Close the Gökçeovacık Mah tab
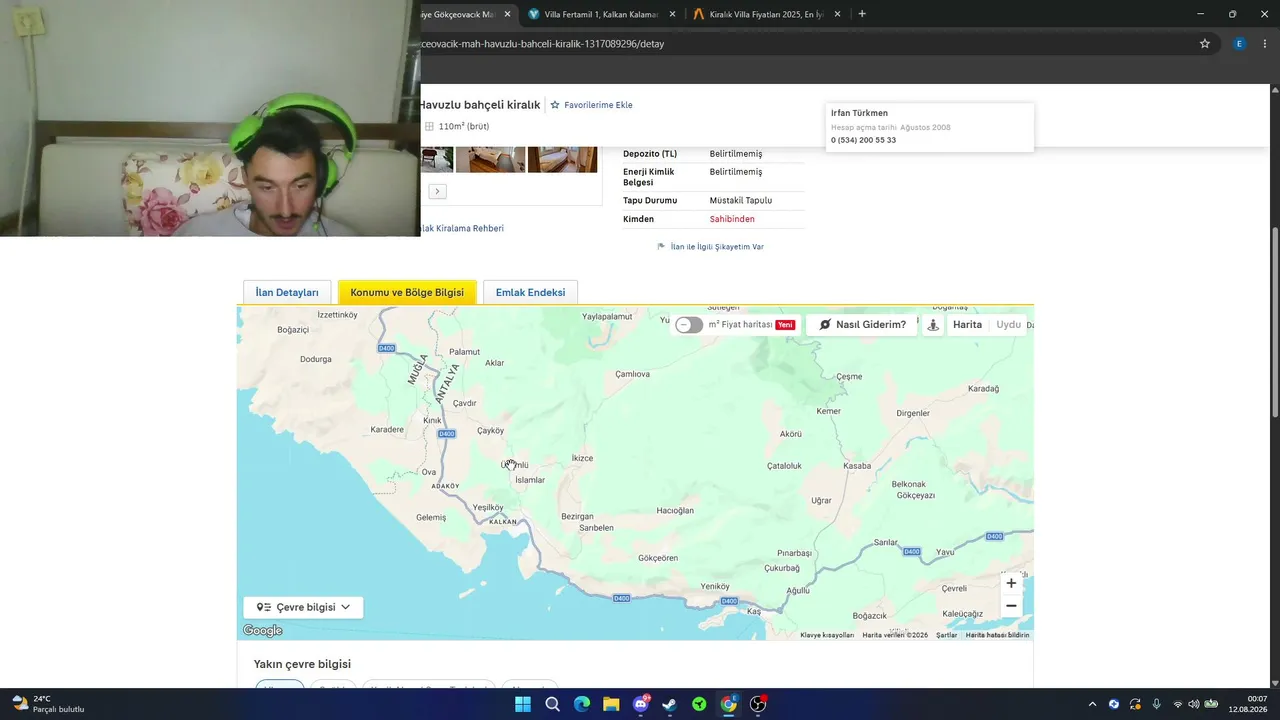 pyautogui.click(x=508, y=14)
